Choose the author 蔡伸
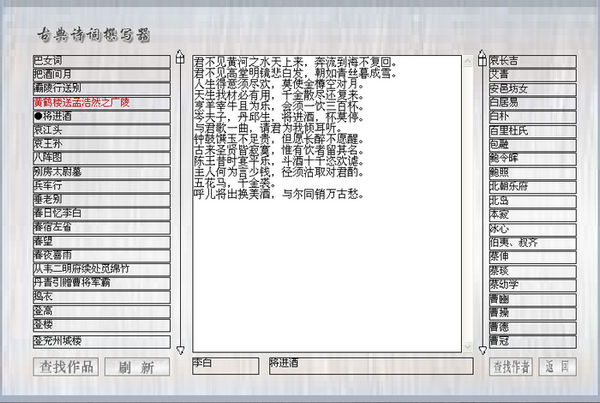The height and width of the screenshot is (403, 600). (x=533, y=256)
